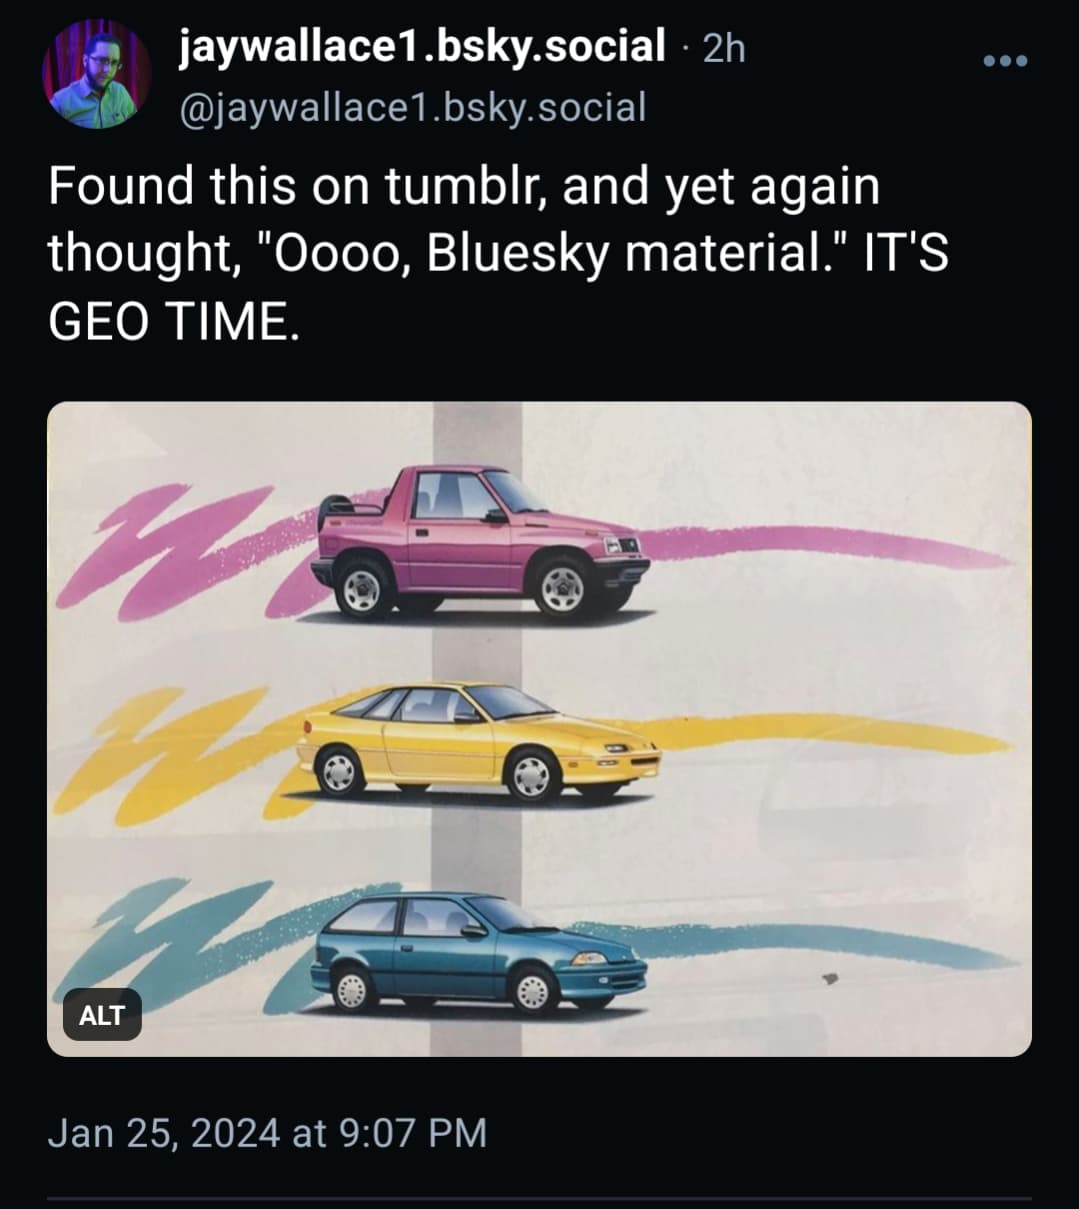The image size is (1079, 1209).
Task: Click the Jan 25, 2024 date line
Action: [267, 1133]
